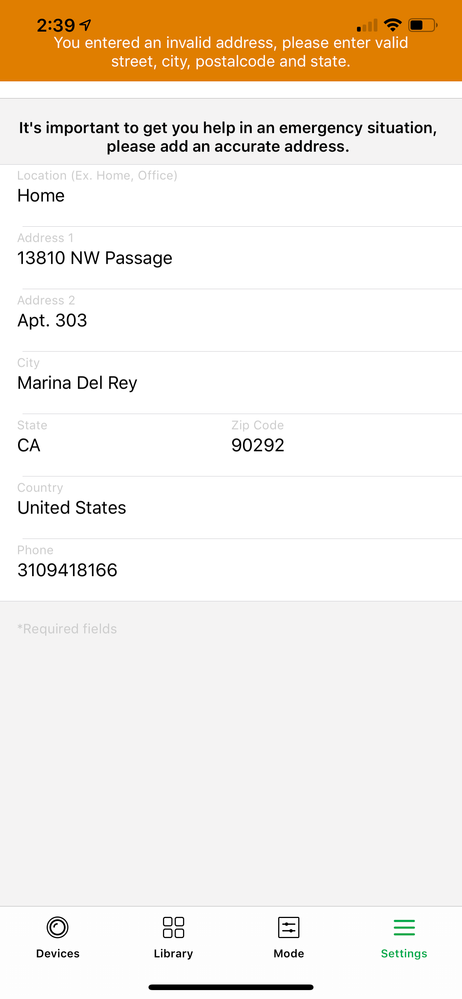462x999 pixels.
Task: Open the Country selector United States
Action: coord(231,508)
